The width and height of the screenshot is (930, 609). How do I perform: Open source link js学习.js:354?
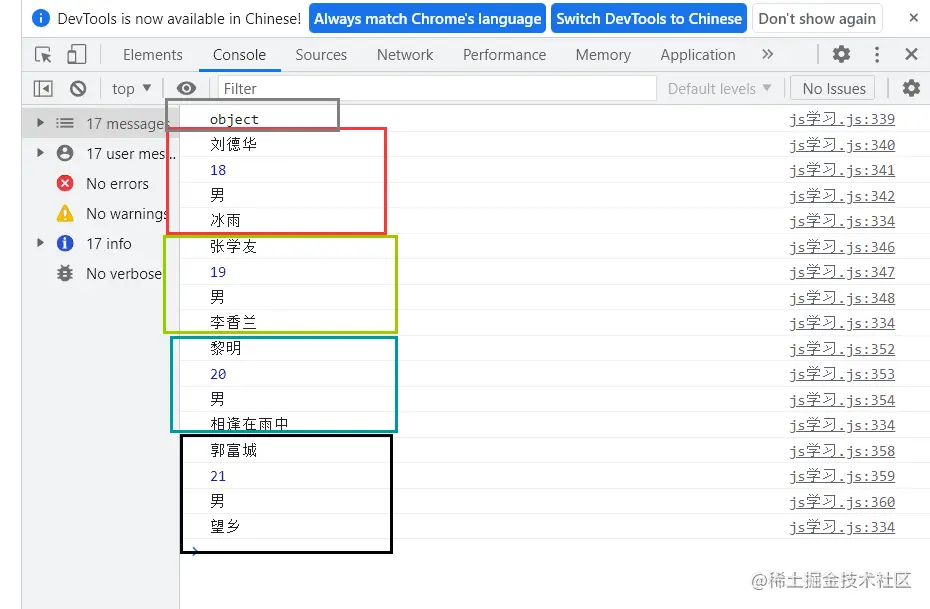(x=842, y=400)
